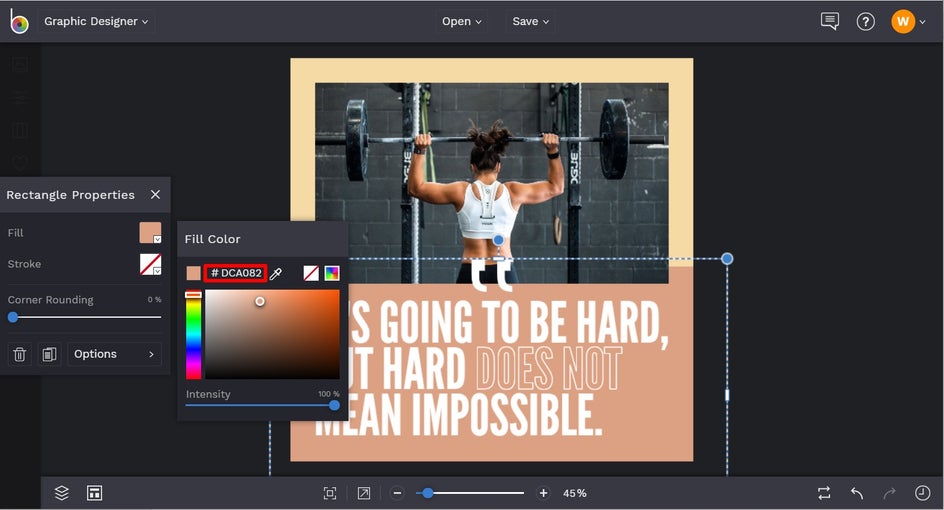Click the hex color field DCA082

(235, 273)
